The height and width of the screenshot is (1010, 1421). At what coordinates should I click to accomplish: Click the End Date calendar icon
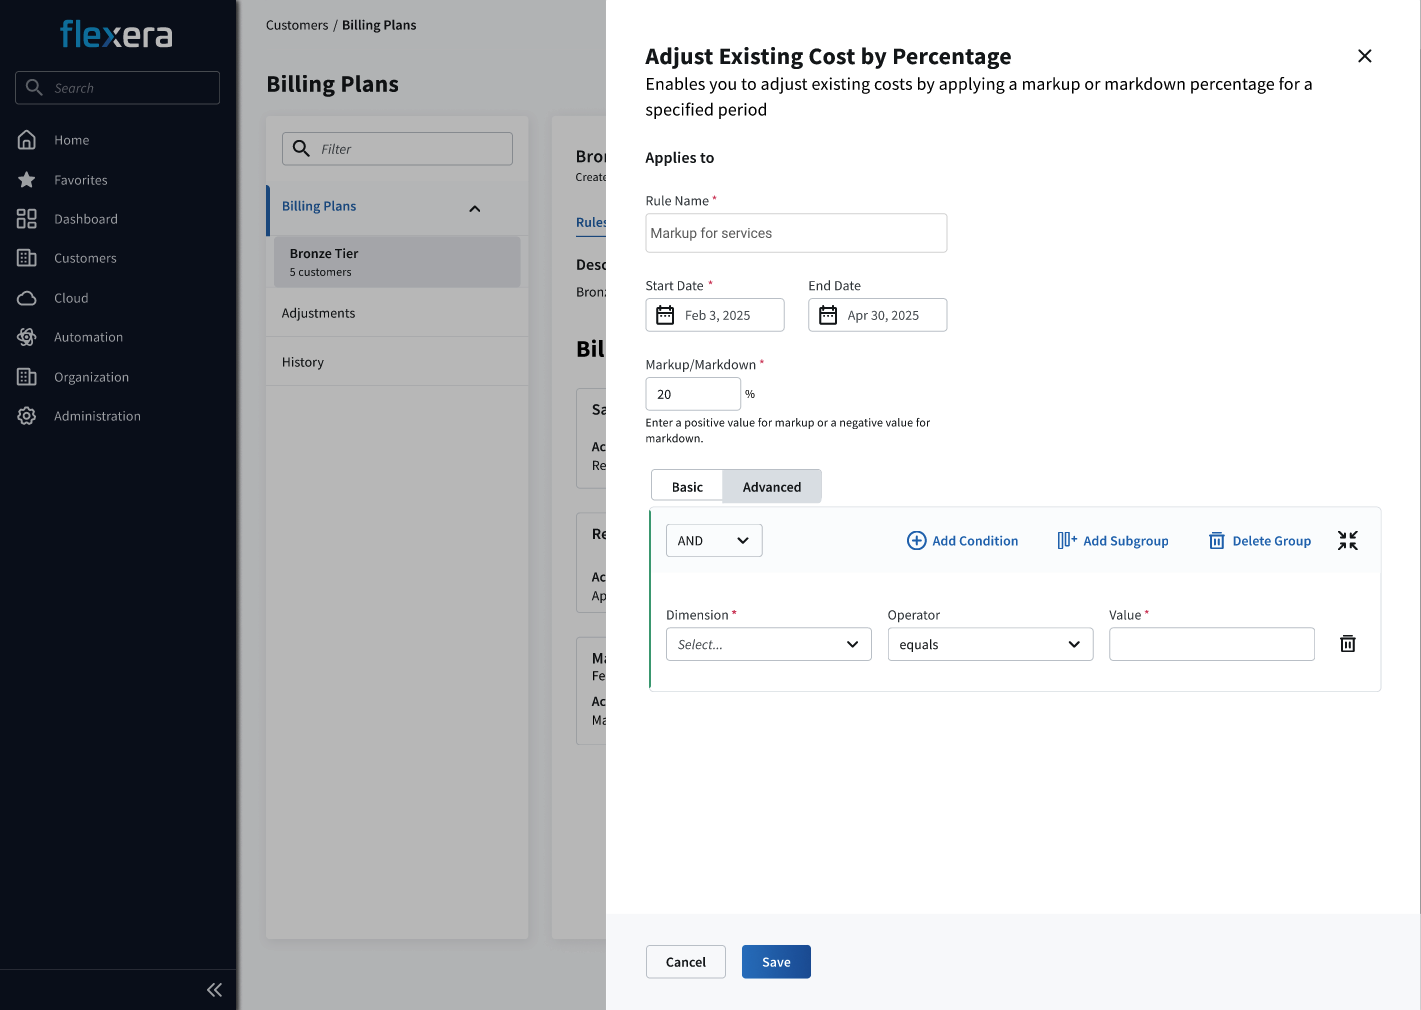[828, 315]
